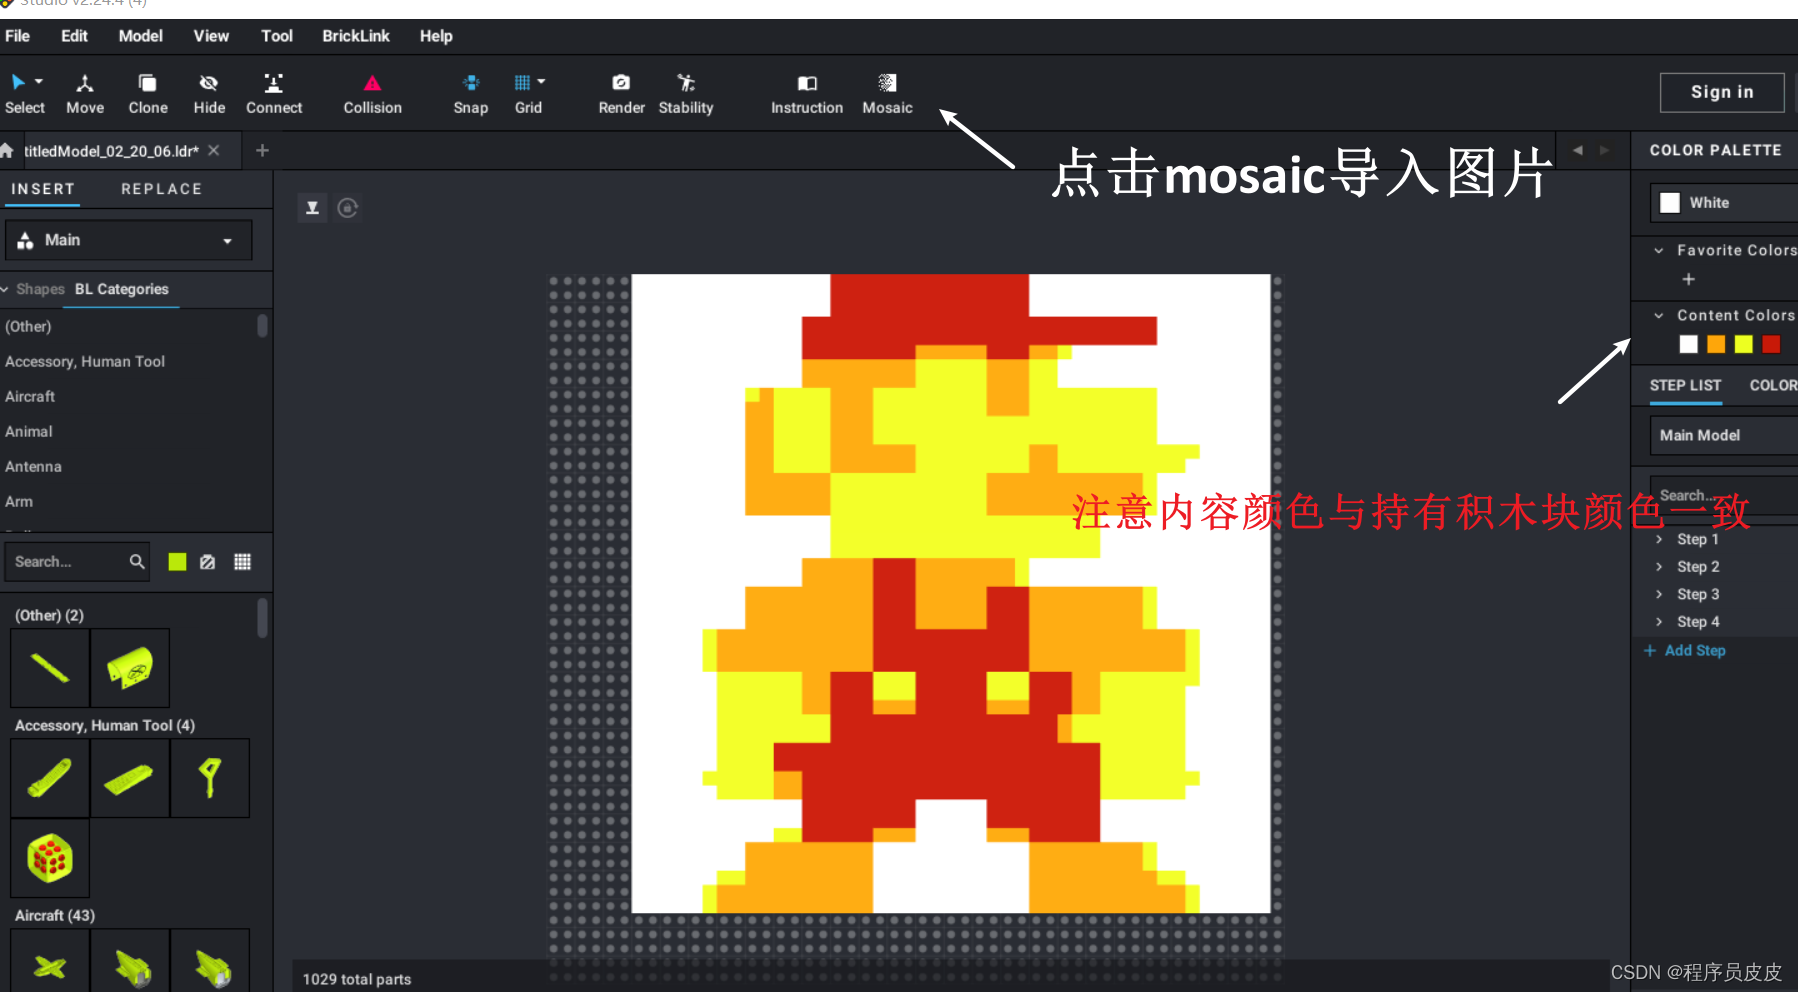This screenshot has width=1798, height=992.
Task: Open the View menu
Action: (x=211, y=36)
